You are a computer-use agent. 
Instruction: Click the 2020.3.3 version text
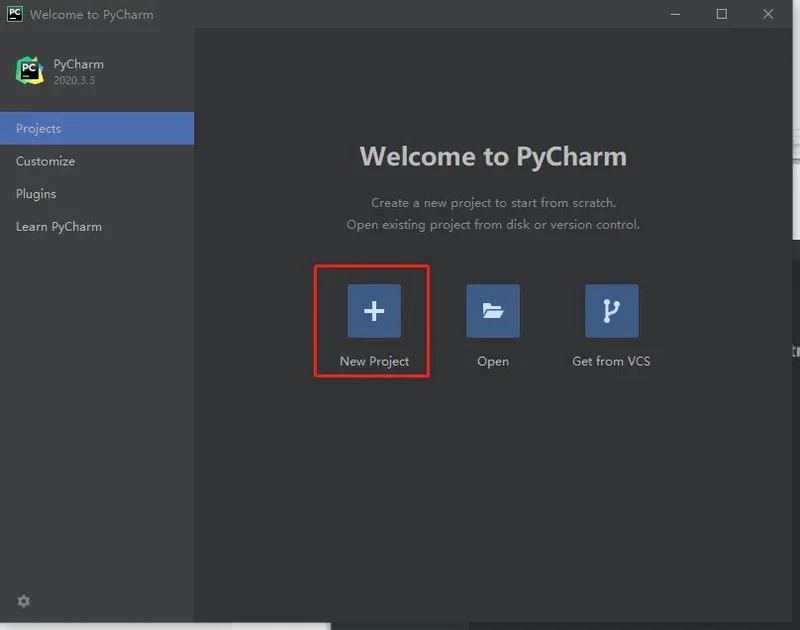(74, 80)
